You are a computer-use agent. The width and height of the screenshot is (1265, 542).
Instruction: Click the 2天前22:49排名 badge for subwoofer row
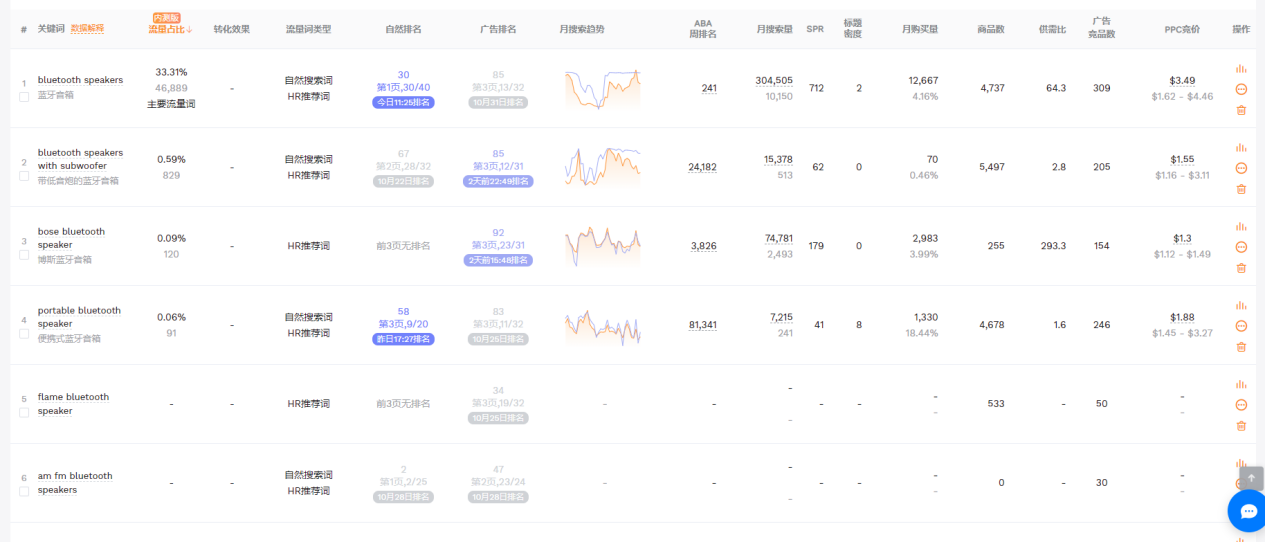pos(498,181)
